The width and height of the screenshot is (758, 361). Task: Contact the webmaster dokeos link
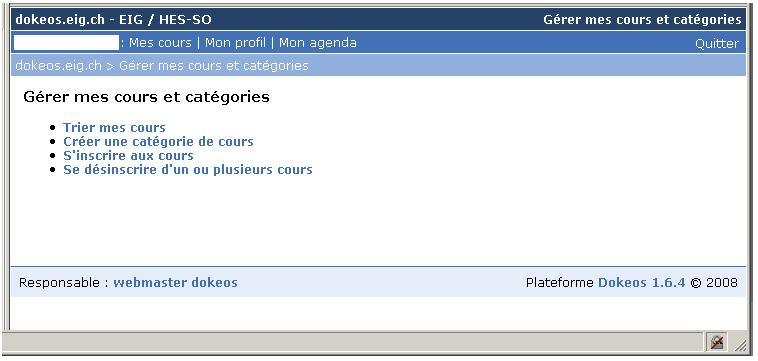pos(175,282)
